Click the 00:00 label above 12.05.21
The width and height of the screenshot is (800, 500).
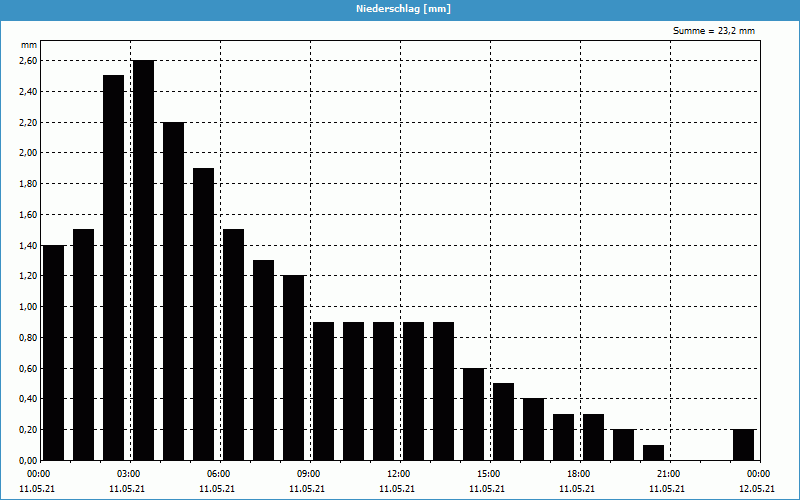[x=760, y=474]
